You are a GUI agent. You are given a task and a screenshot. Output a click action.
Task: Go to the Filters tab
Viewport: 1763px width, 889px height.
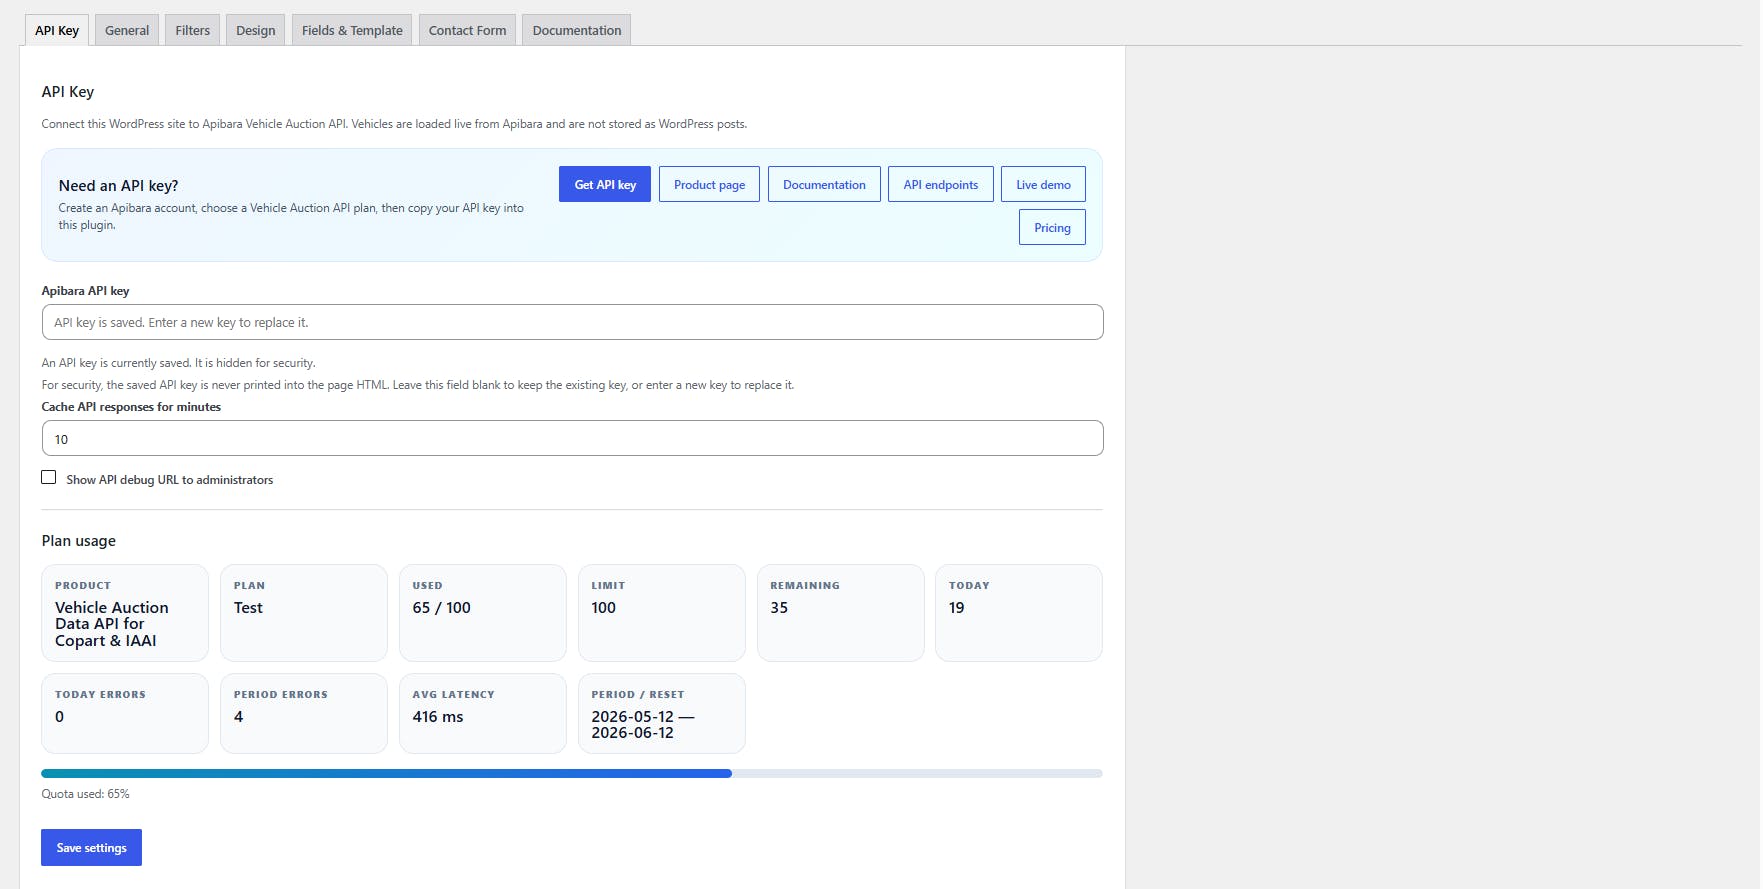tap(193, 30)
